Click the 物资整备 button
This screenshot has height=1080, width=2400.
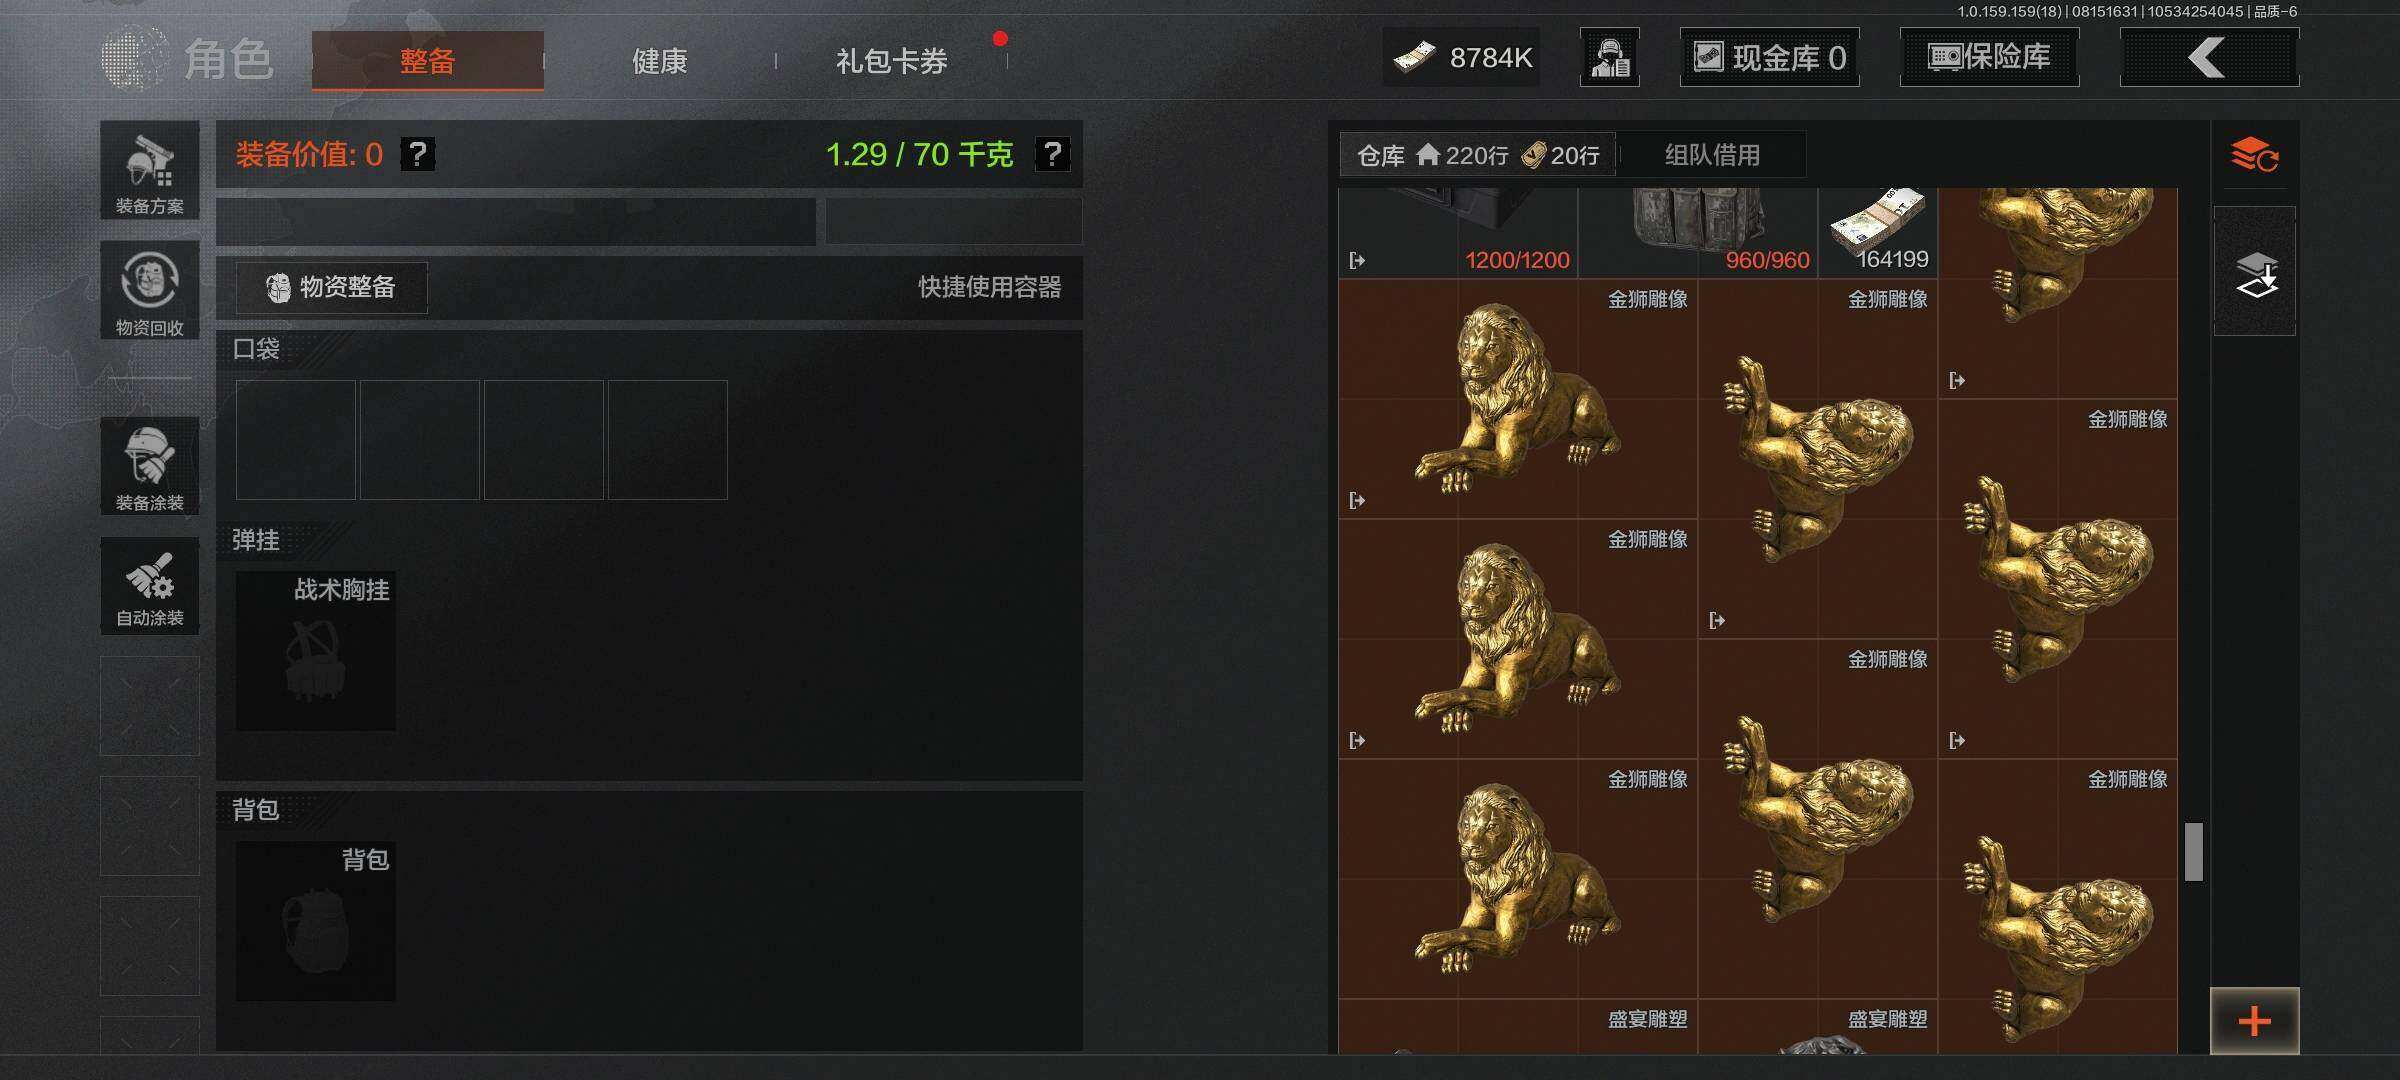pos(332,288)
